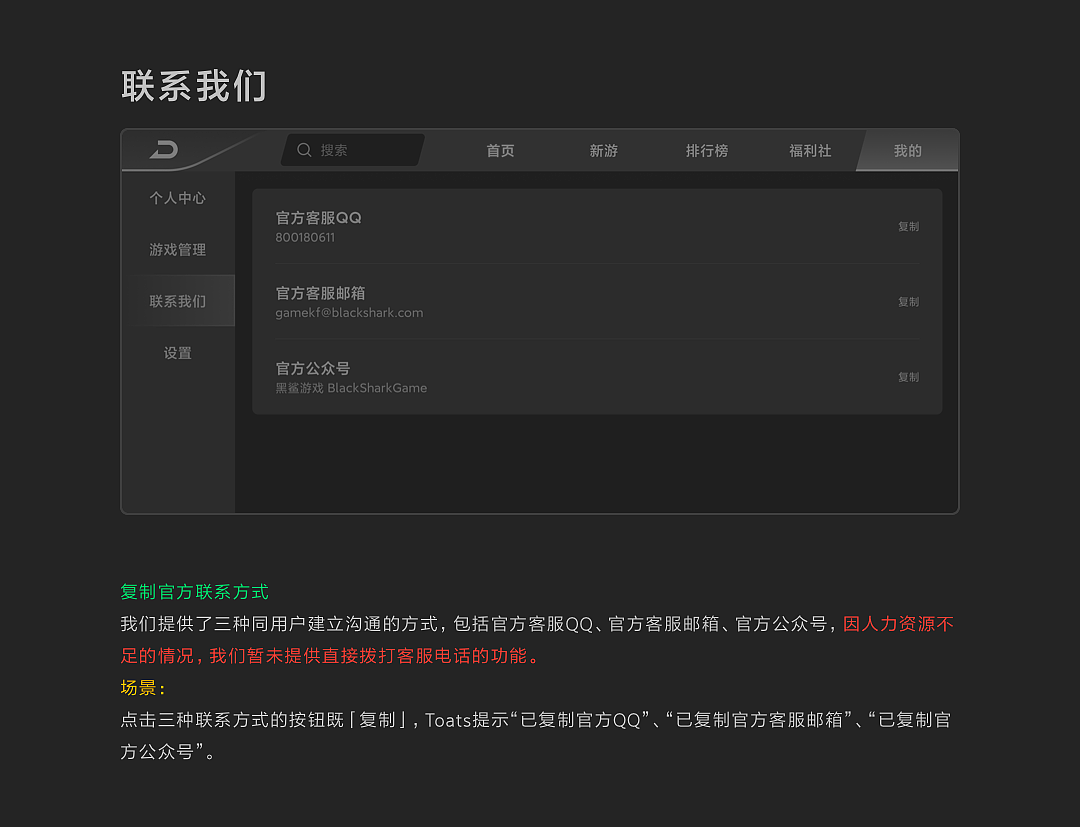The height and width of the screenshot is (827, 1080).
Task: Switch to the 首页 tab
Action: 500,151
